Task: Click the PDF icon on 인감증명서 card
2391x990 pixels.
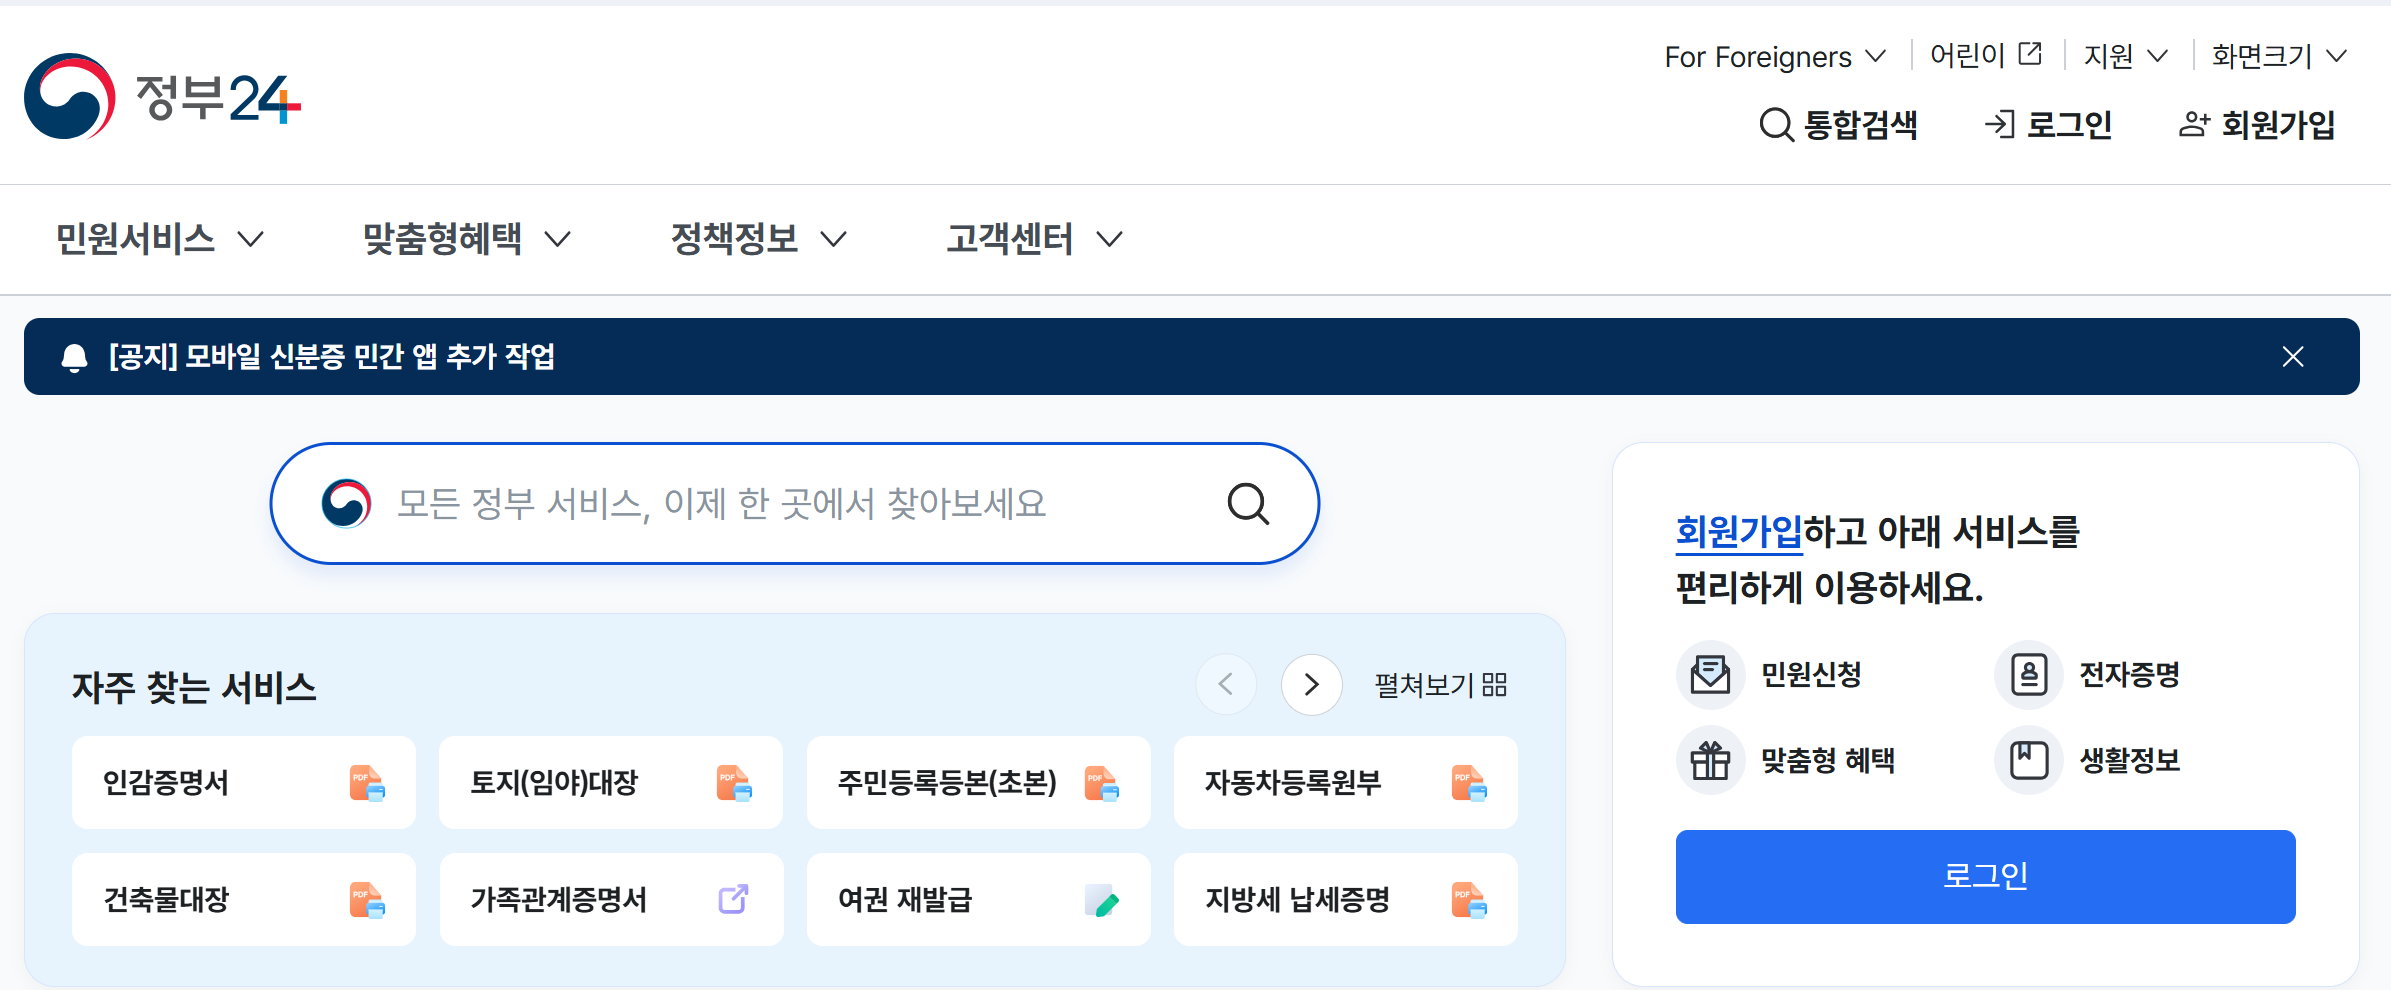Action: [x=365, y=783]
